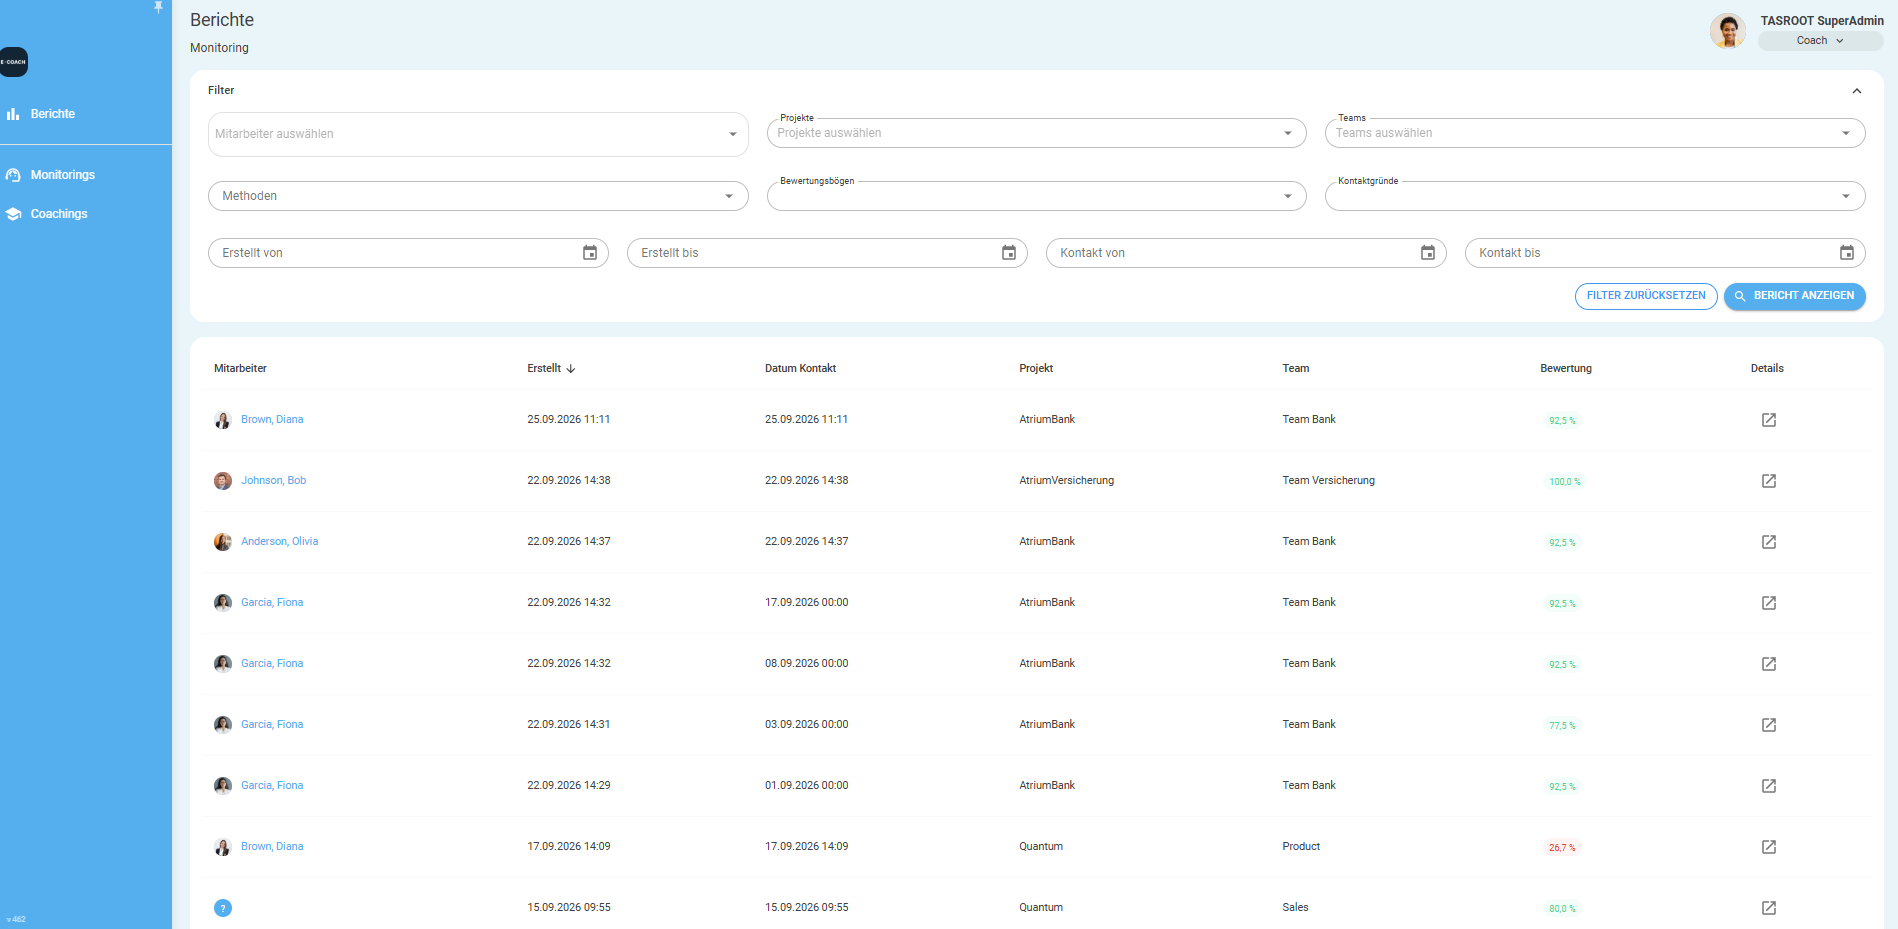Open details for Garcia, Fiona 17.09.2026 contact row
This screenshot has height=929, width=1898.
click(x=1768, y=603)
